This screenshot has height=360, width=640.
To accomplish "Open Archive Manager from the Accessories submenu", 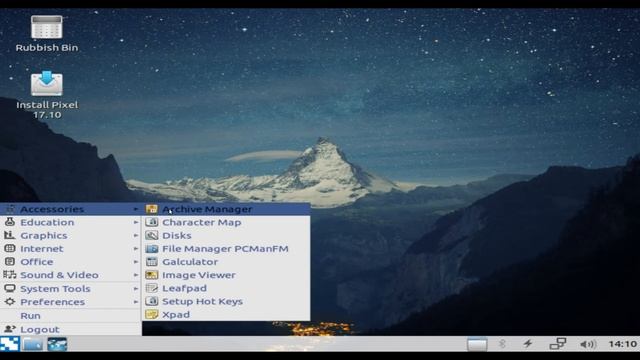I will click(x=226, y=209).
